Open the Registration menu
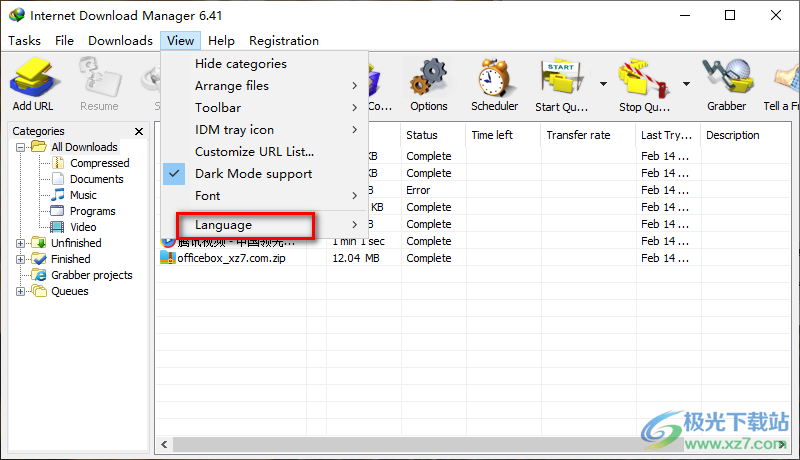The height and width of the screenshot is (460, 800). (284, 41)
